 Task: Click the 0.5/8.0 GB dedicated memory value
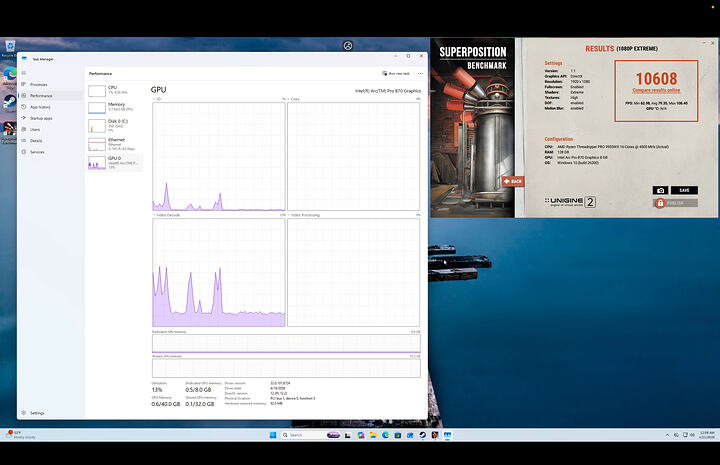[198, 390]
